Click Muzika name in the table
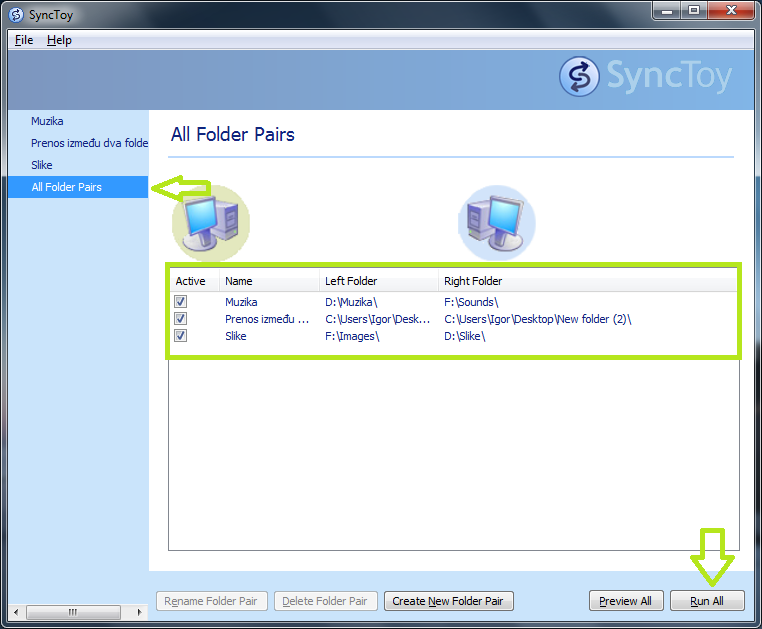 pyautogui.click(x=241, y=302)
